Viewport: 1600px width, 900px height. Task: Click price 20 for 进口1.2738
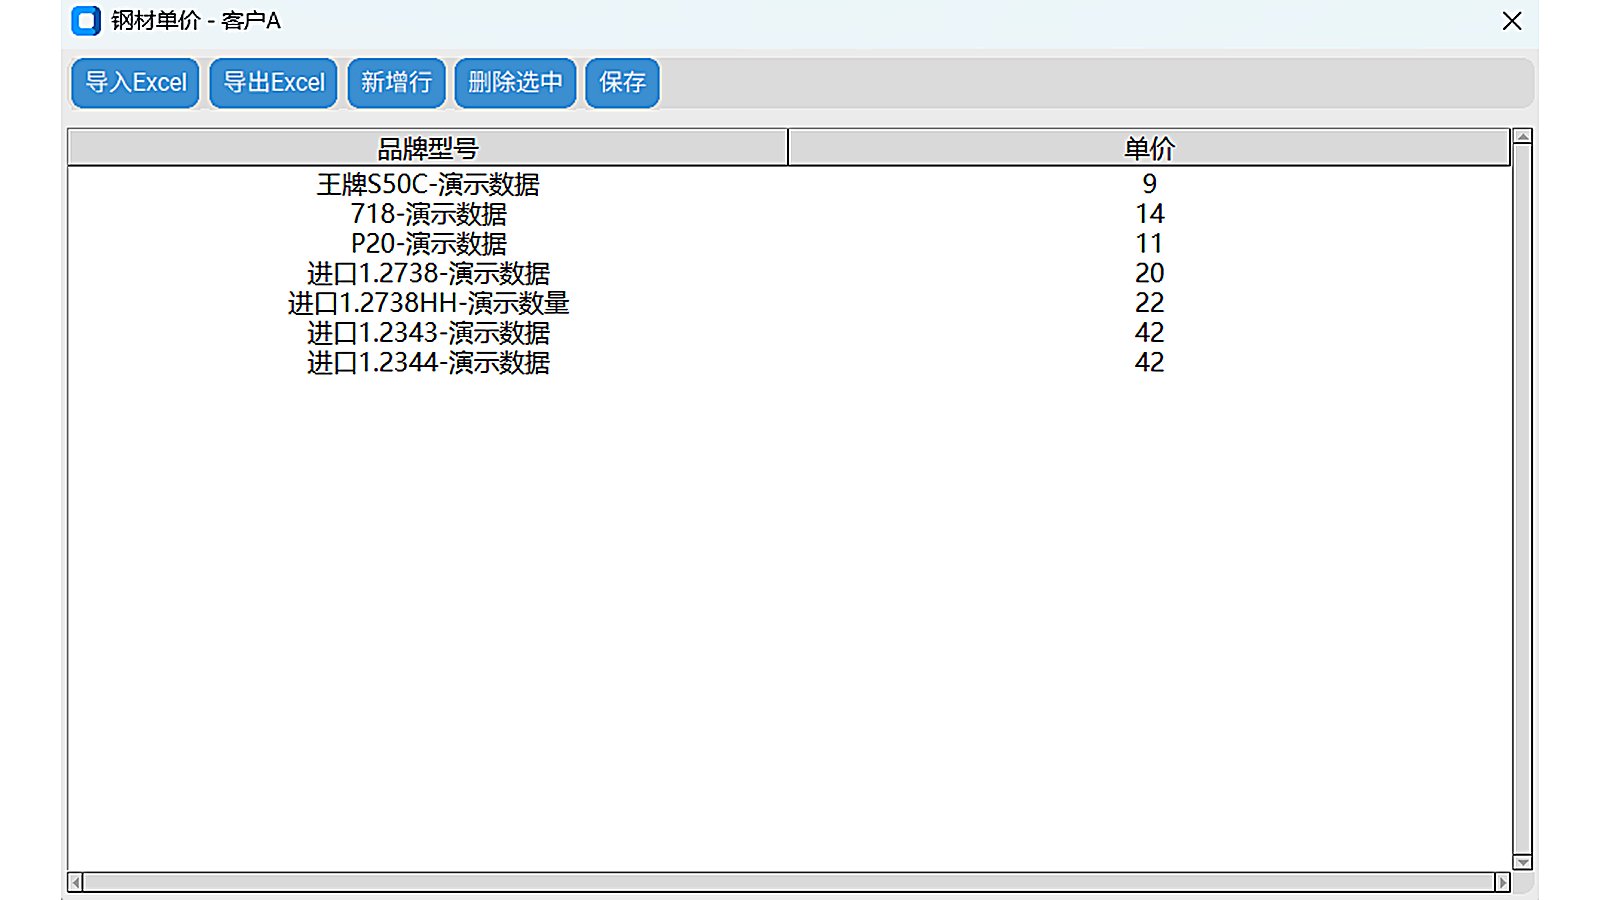tap(1149, 273)
